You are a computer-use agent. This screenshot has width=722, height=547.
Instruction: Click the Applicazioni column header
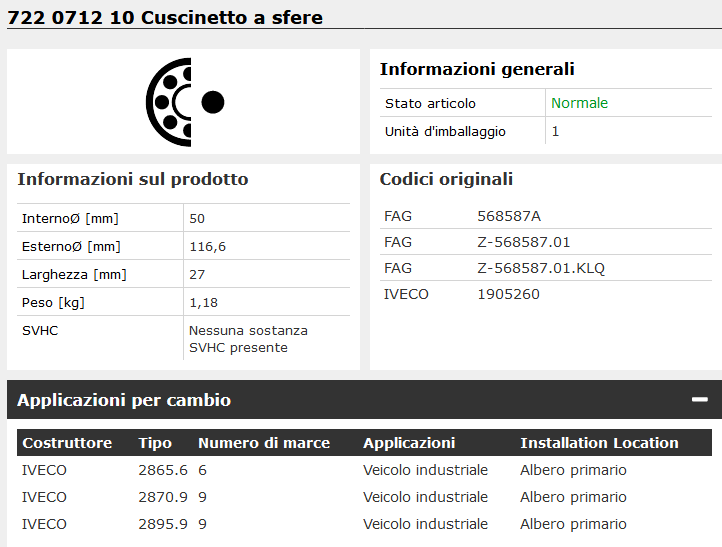point(409,443)
